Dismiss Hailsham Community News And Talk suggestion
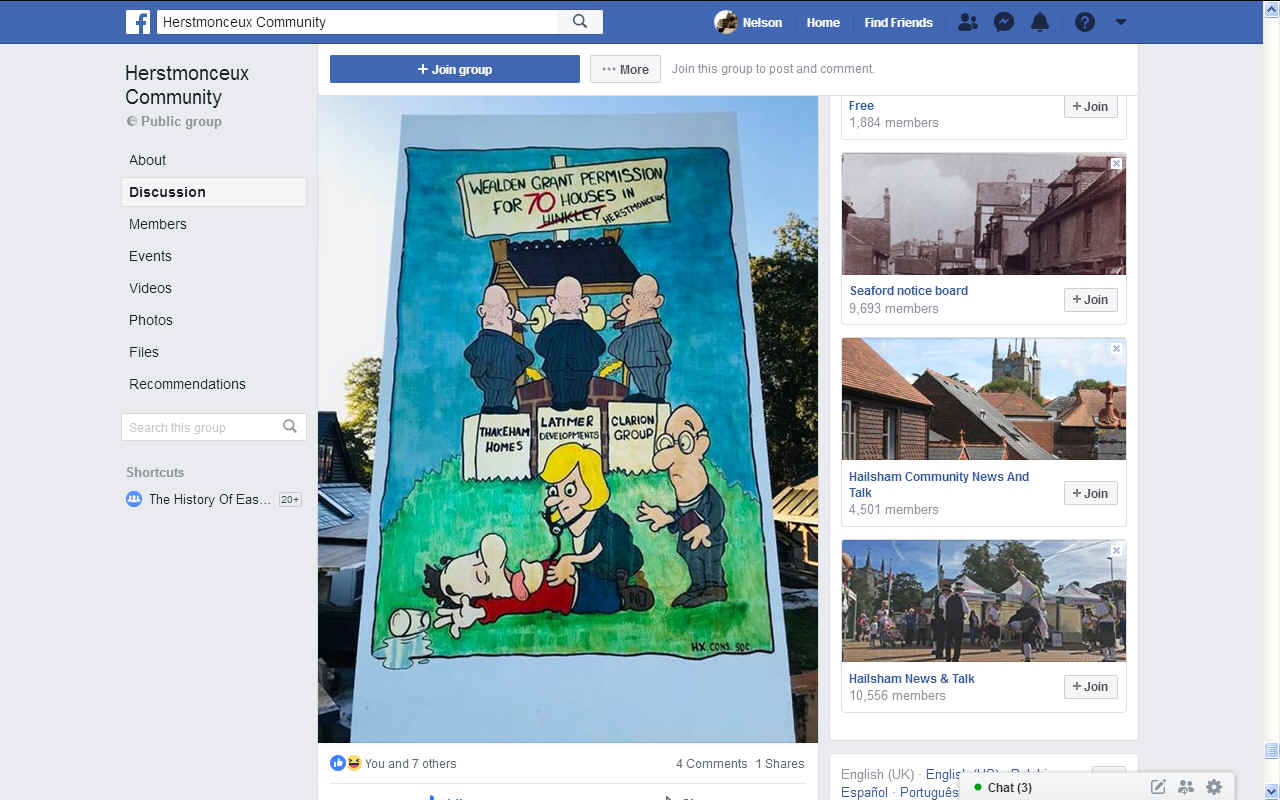Viewport: 1280px width, 800px height. point(1116,348)
